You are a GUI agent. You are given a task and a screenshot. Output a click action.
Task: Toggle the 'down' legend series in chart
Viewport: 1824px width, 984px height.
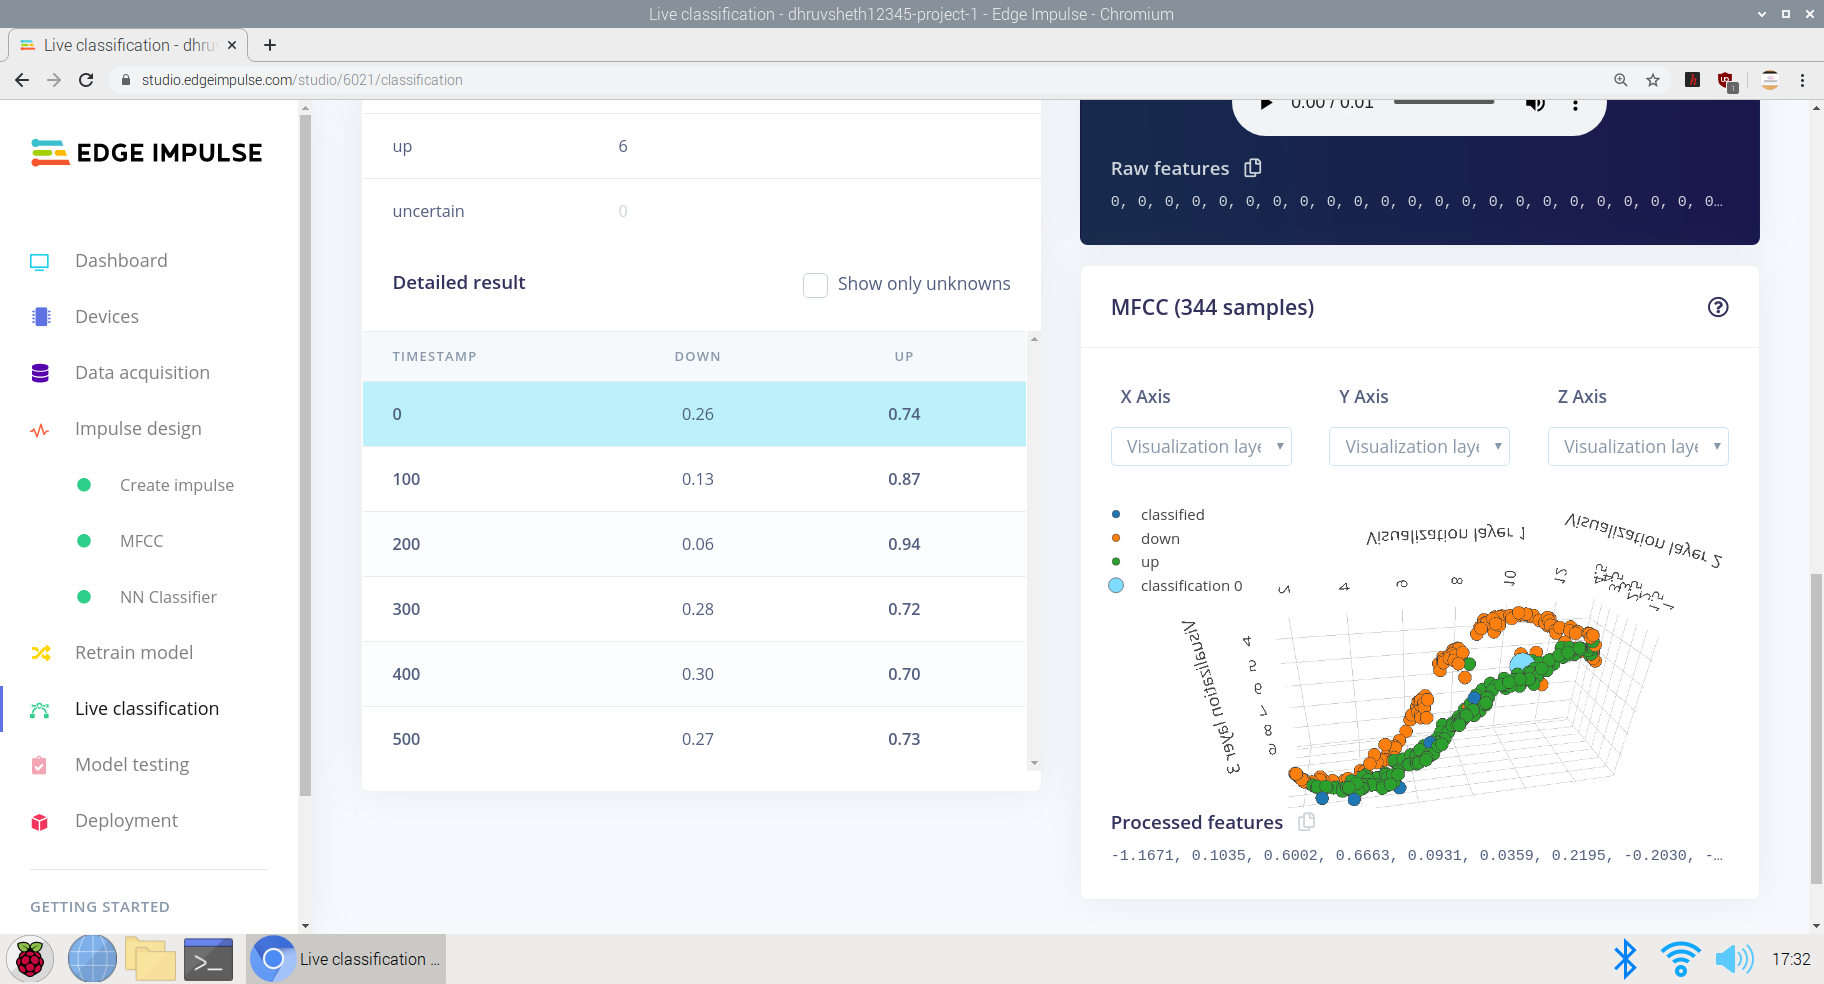pyautogui.click(x=1159, y=538)
